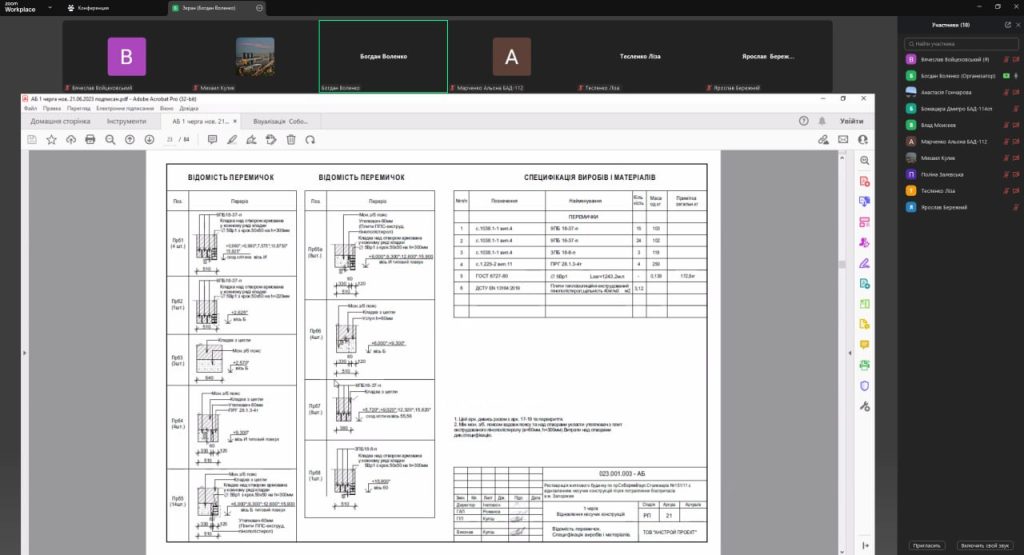Open the Protect shield tool in right sidebar
Viewport: 1024px width, 555px height.
coord(864,385)
